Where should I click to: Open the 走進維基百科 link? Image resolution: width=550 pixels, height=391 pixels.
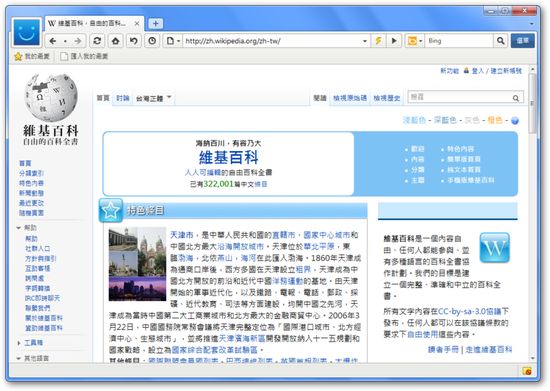pos(489,349)
